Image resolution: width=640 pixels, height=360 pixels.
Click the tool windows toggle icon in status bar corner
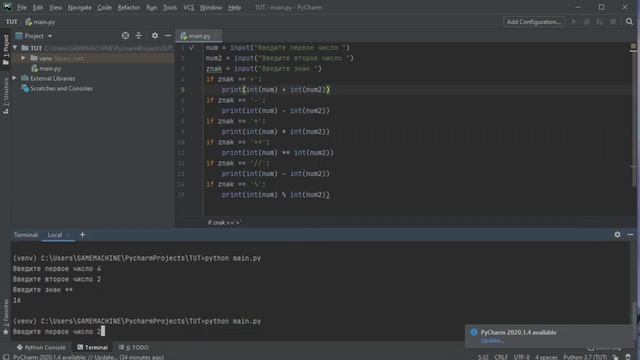click(x=6, y=357)
